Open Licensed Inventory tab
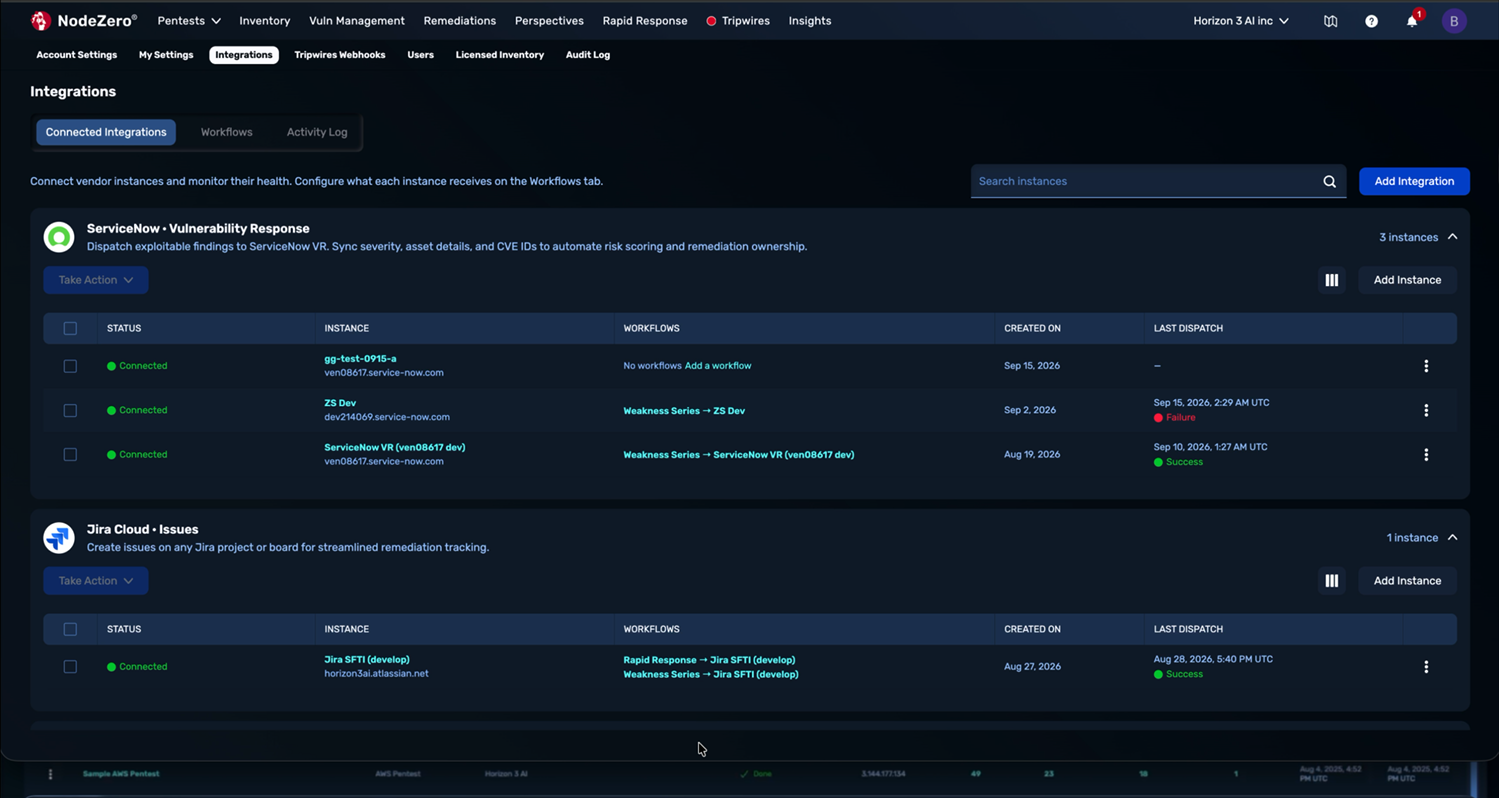Image resolution: width=1499 pixels, height=798 pixels. [500, 55]
